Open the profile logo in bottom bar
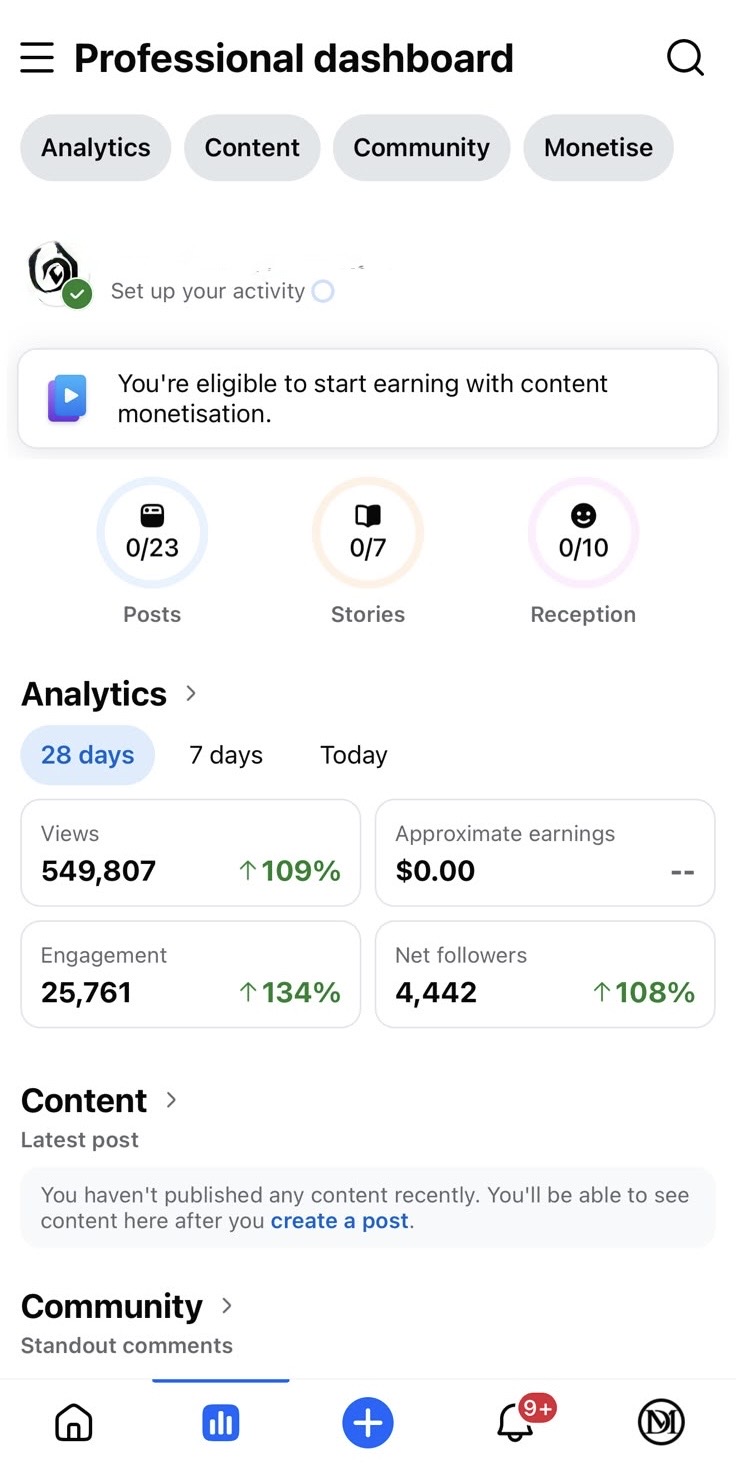 (x=661, y=1422)
